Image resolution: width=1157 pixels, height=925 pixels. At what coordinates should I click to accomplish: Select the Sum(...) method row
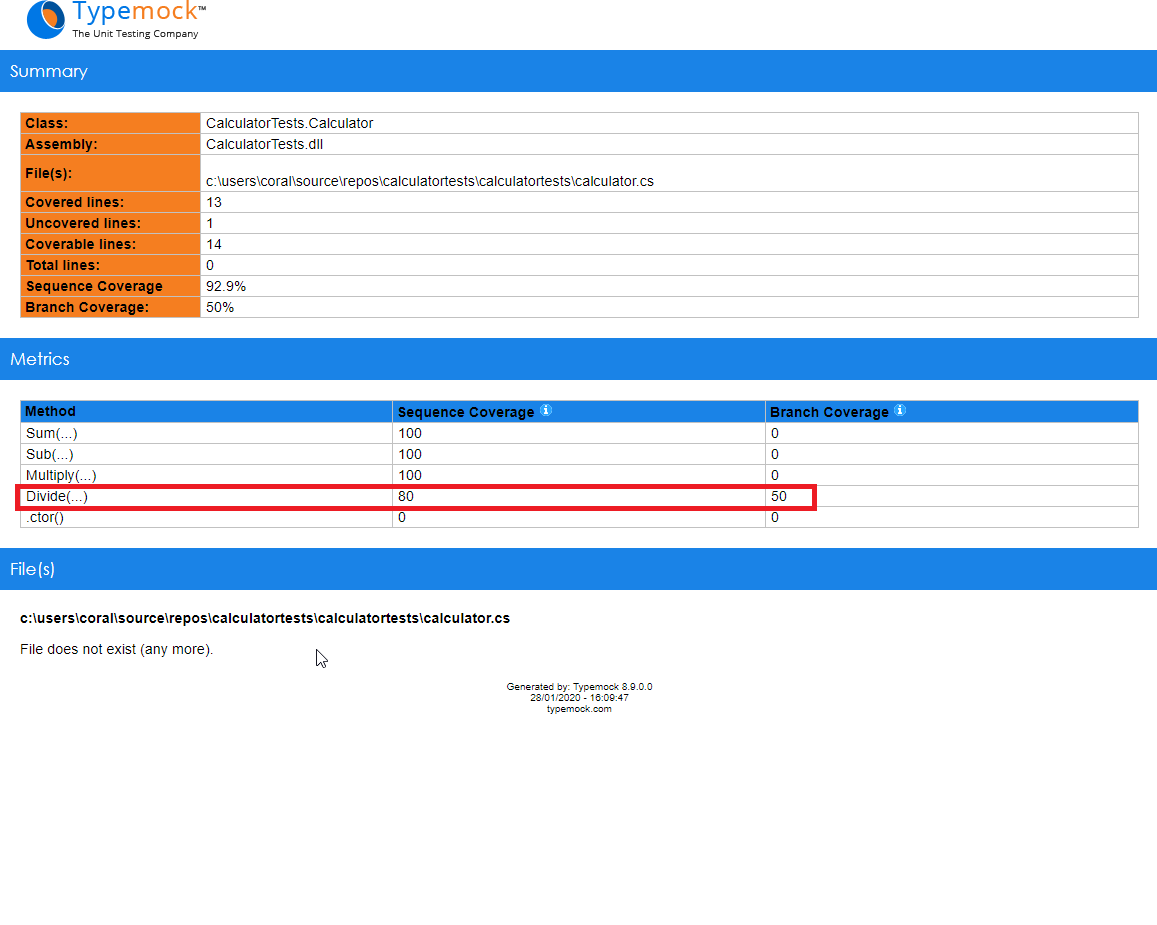pos(579,433)
